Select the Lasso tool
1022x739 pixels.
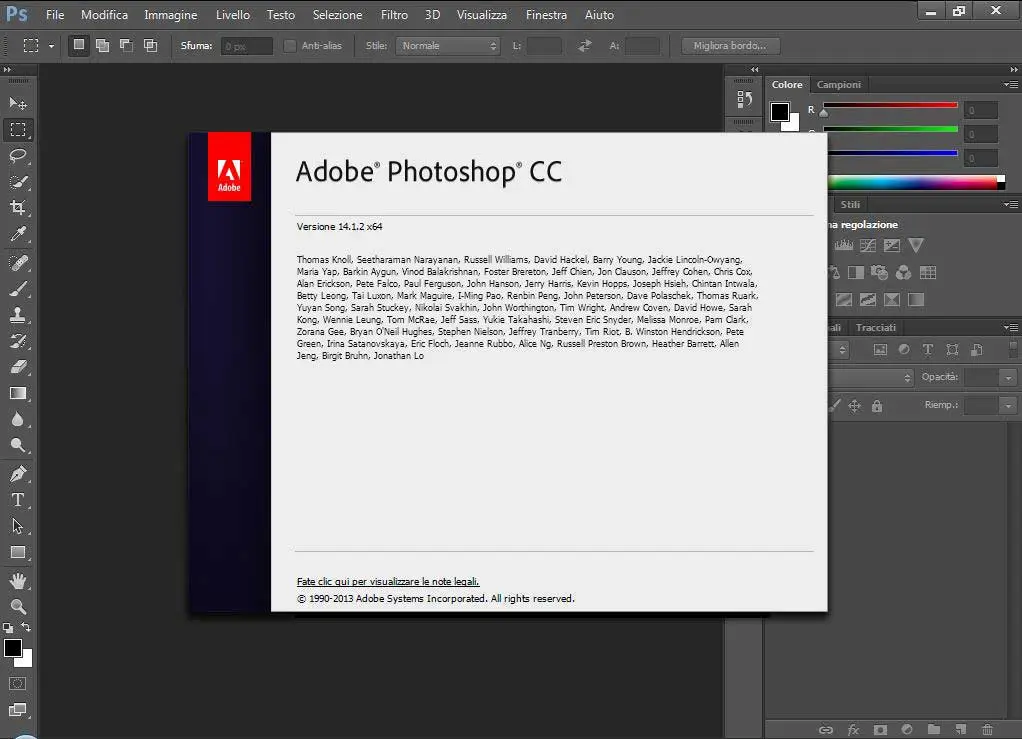tap(18, 156)
